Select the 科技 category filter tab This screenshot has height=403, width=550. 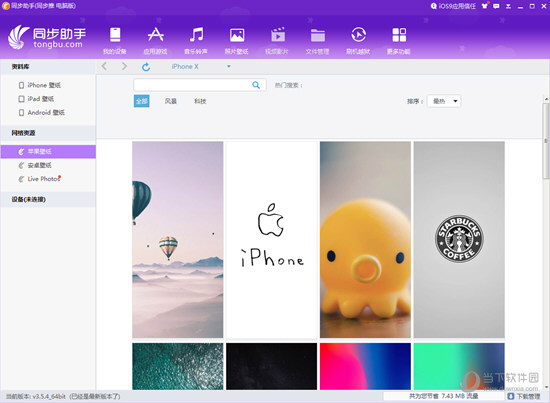200,101
